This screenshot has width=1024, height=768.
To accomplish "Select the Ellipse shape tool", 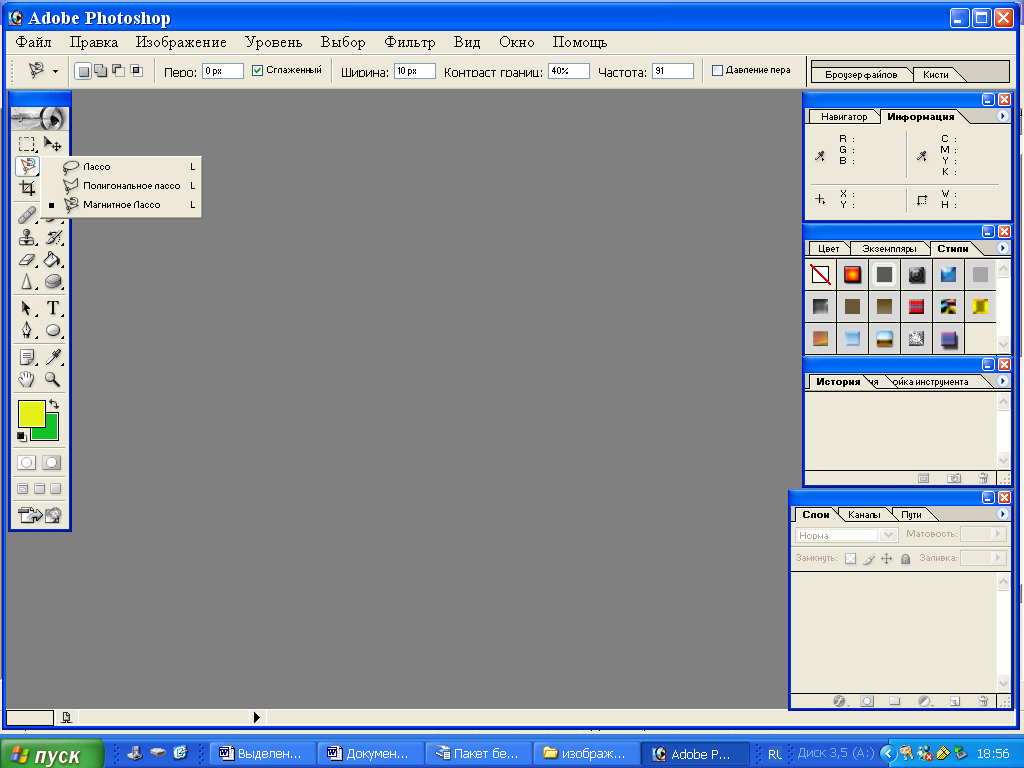I will coord(54,330).
